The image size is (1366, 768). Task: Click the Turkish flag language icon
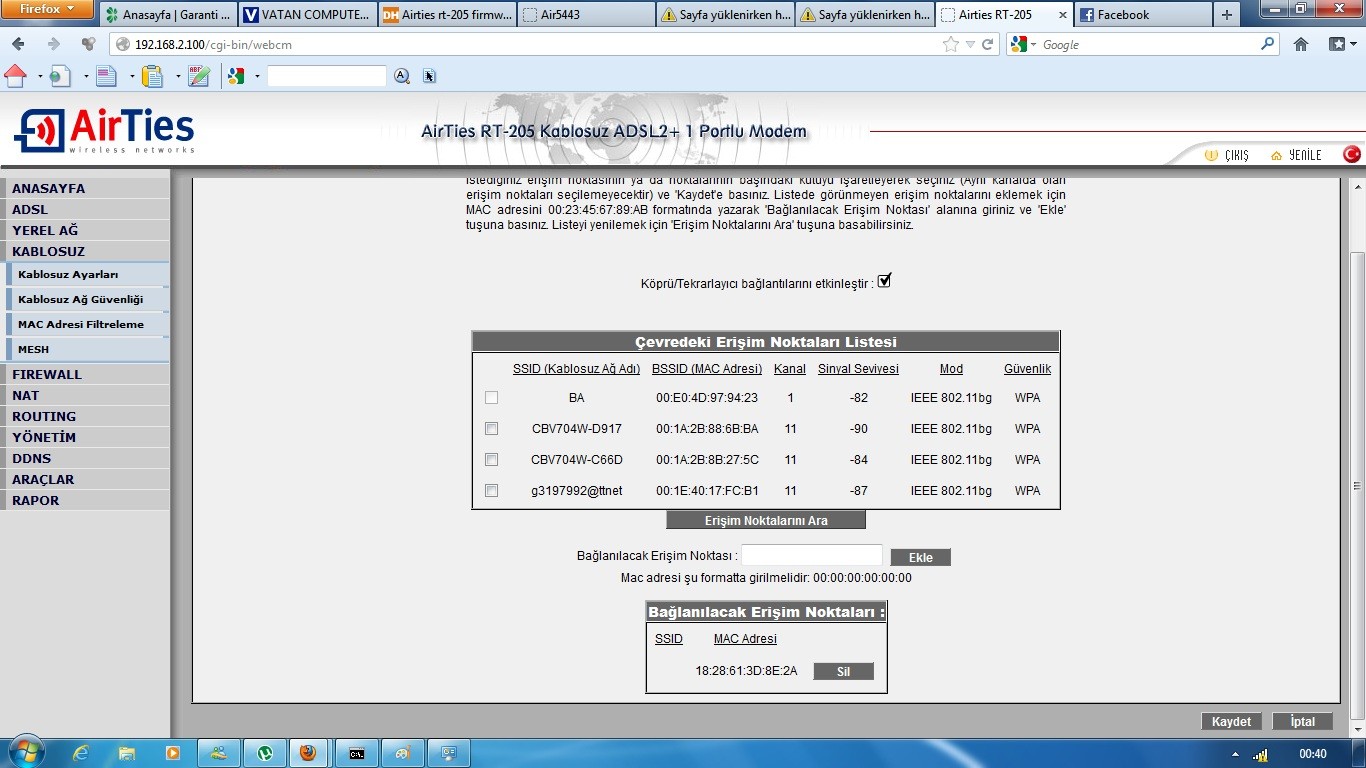[1352, 154]
